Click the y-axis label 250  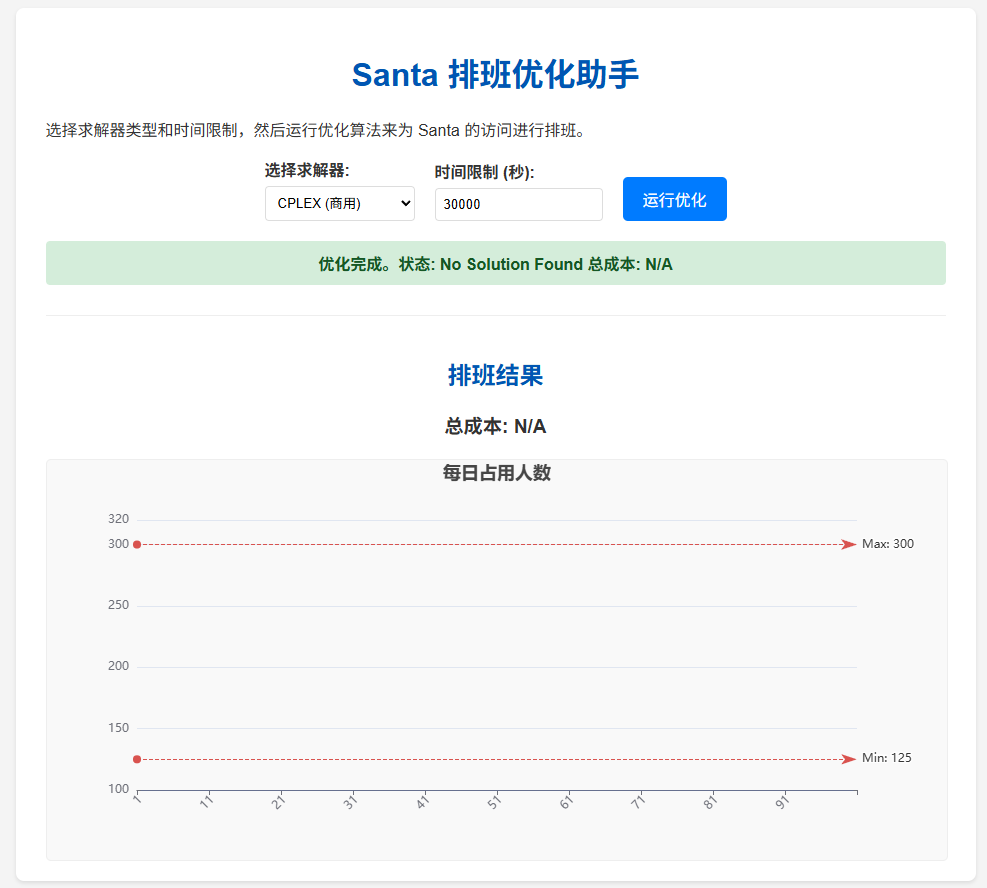pyautogui.click(x=118, y=605)
